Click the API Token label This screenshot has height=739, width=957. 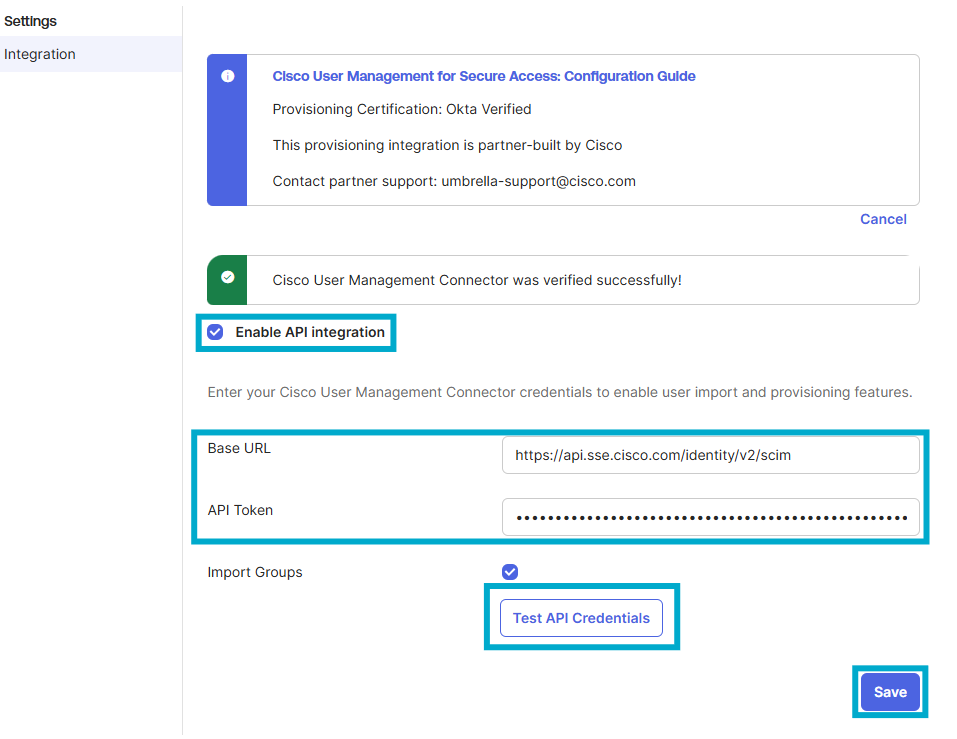240,510
